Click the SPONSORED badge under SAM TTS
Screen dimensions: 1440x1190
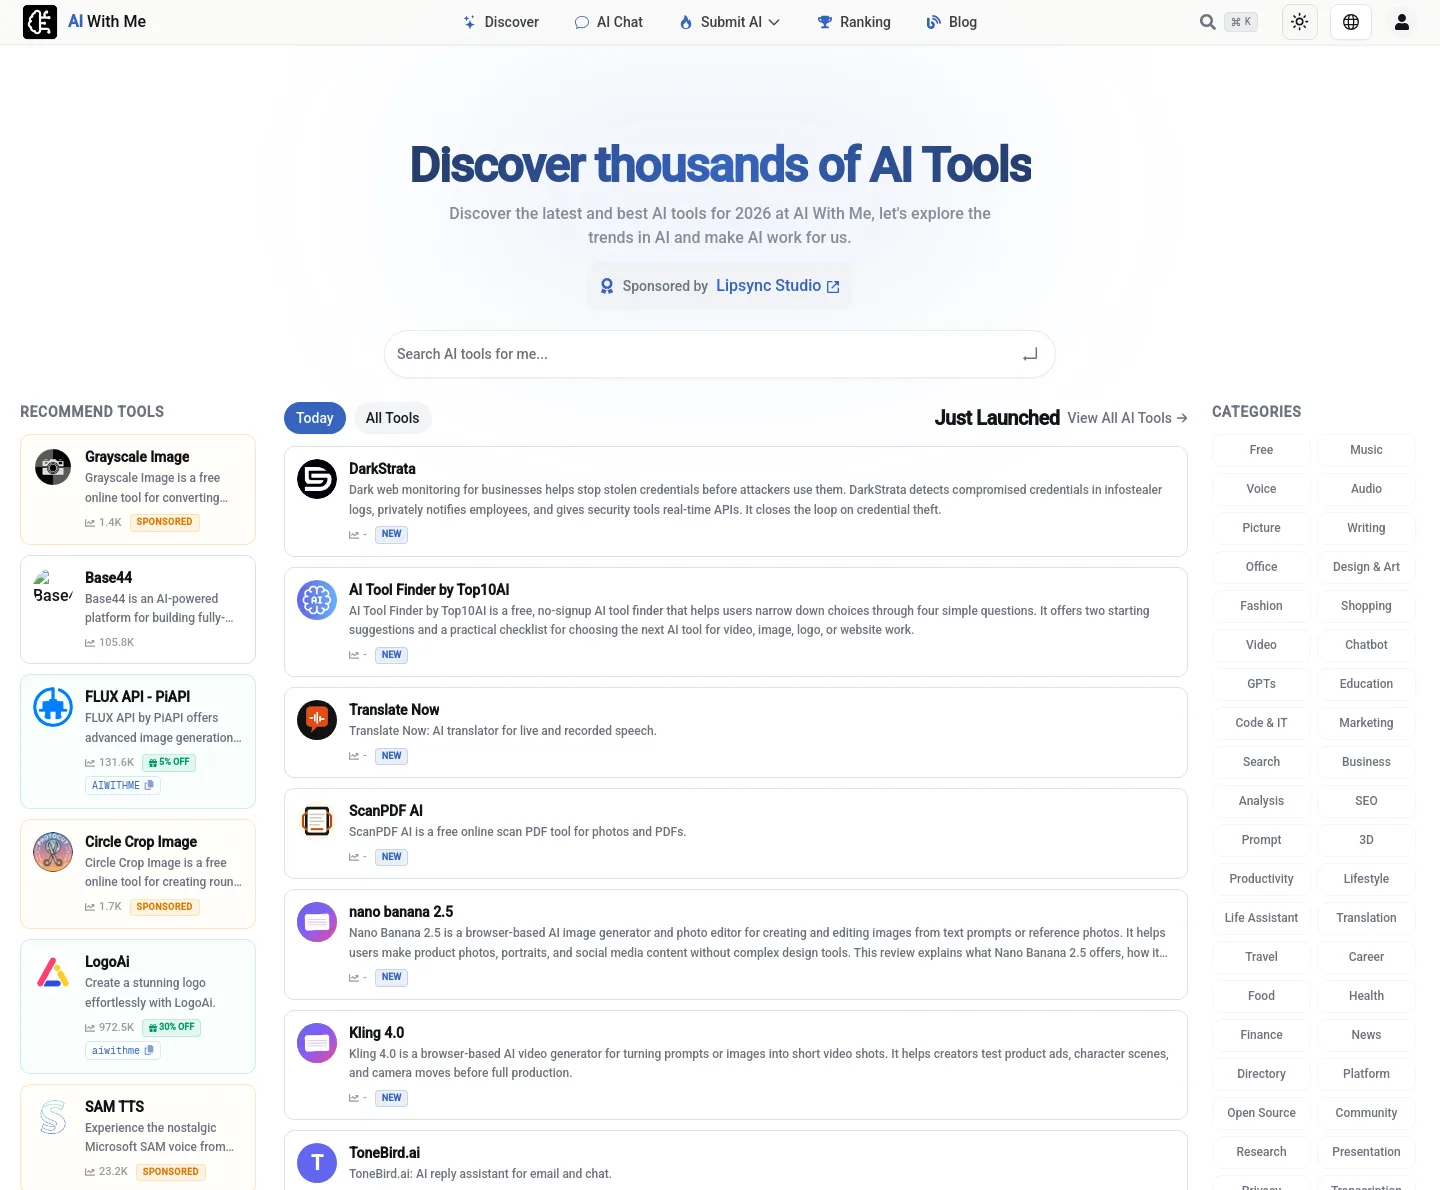click(170, 1172)
